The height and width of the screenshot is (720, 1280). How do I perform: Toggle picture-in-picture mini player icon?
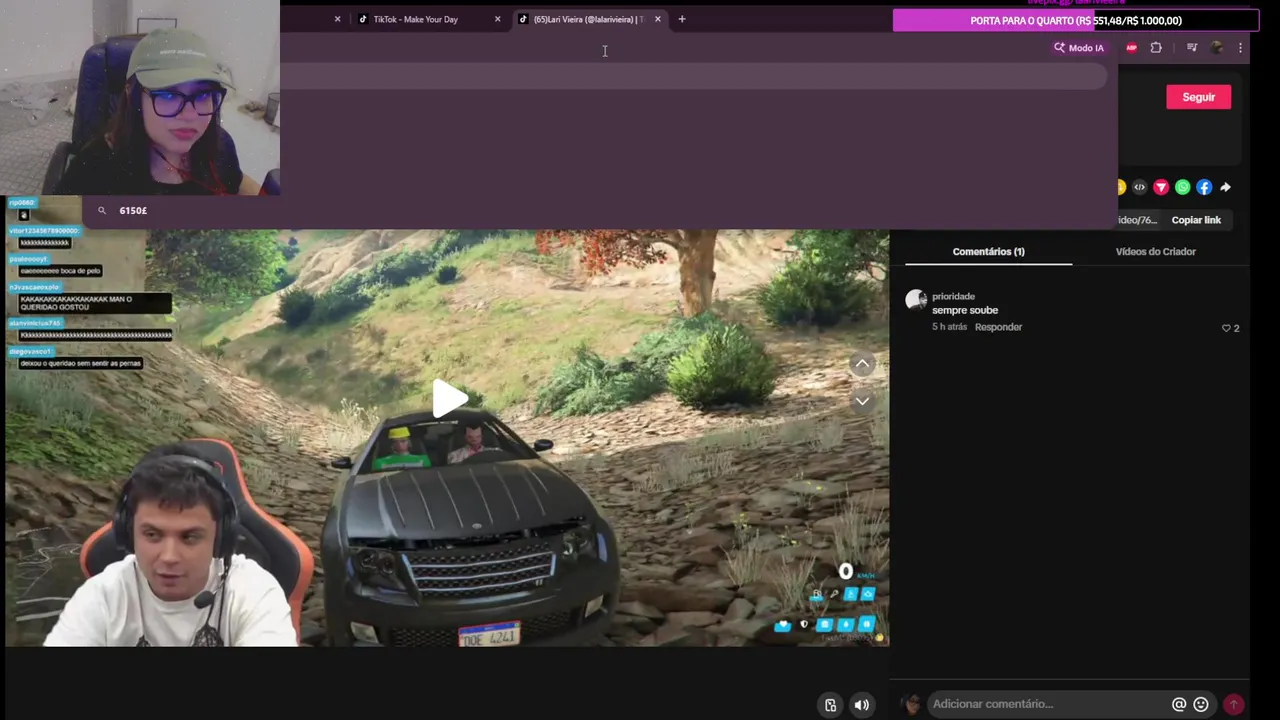(x=830, y=705)
